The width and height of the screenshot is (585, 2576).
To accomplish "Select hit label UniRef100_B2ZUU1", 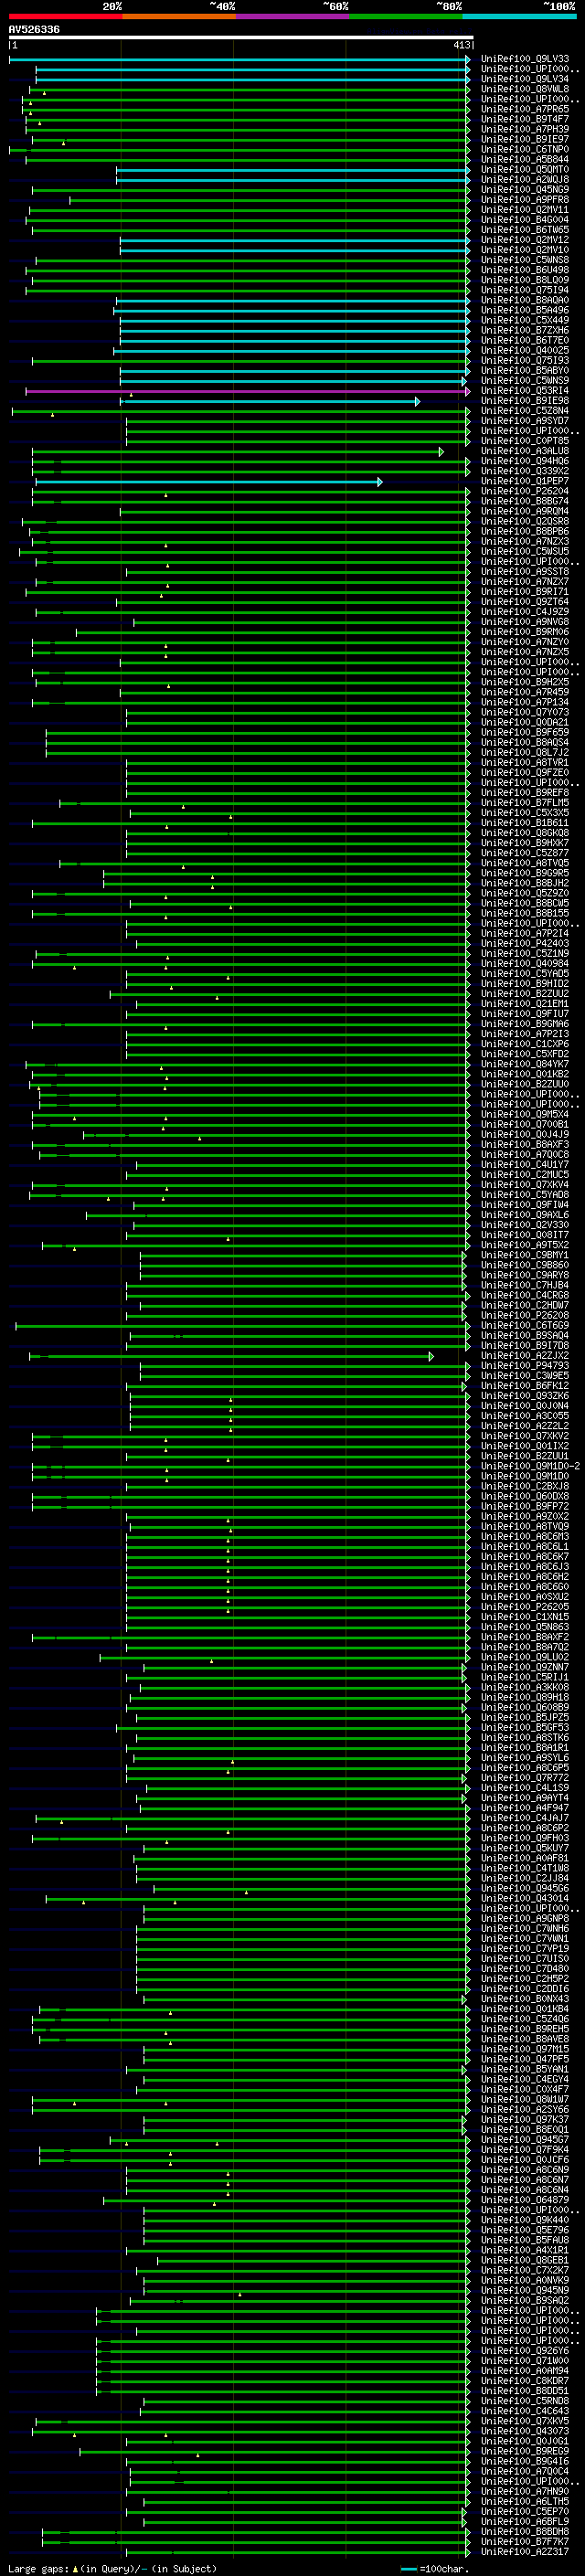I will click(x=525, y=1456).
